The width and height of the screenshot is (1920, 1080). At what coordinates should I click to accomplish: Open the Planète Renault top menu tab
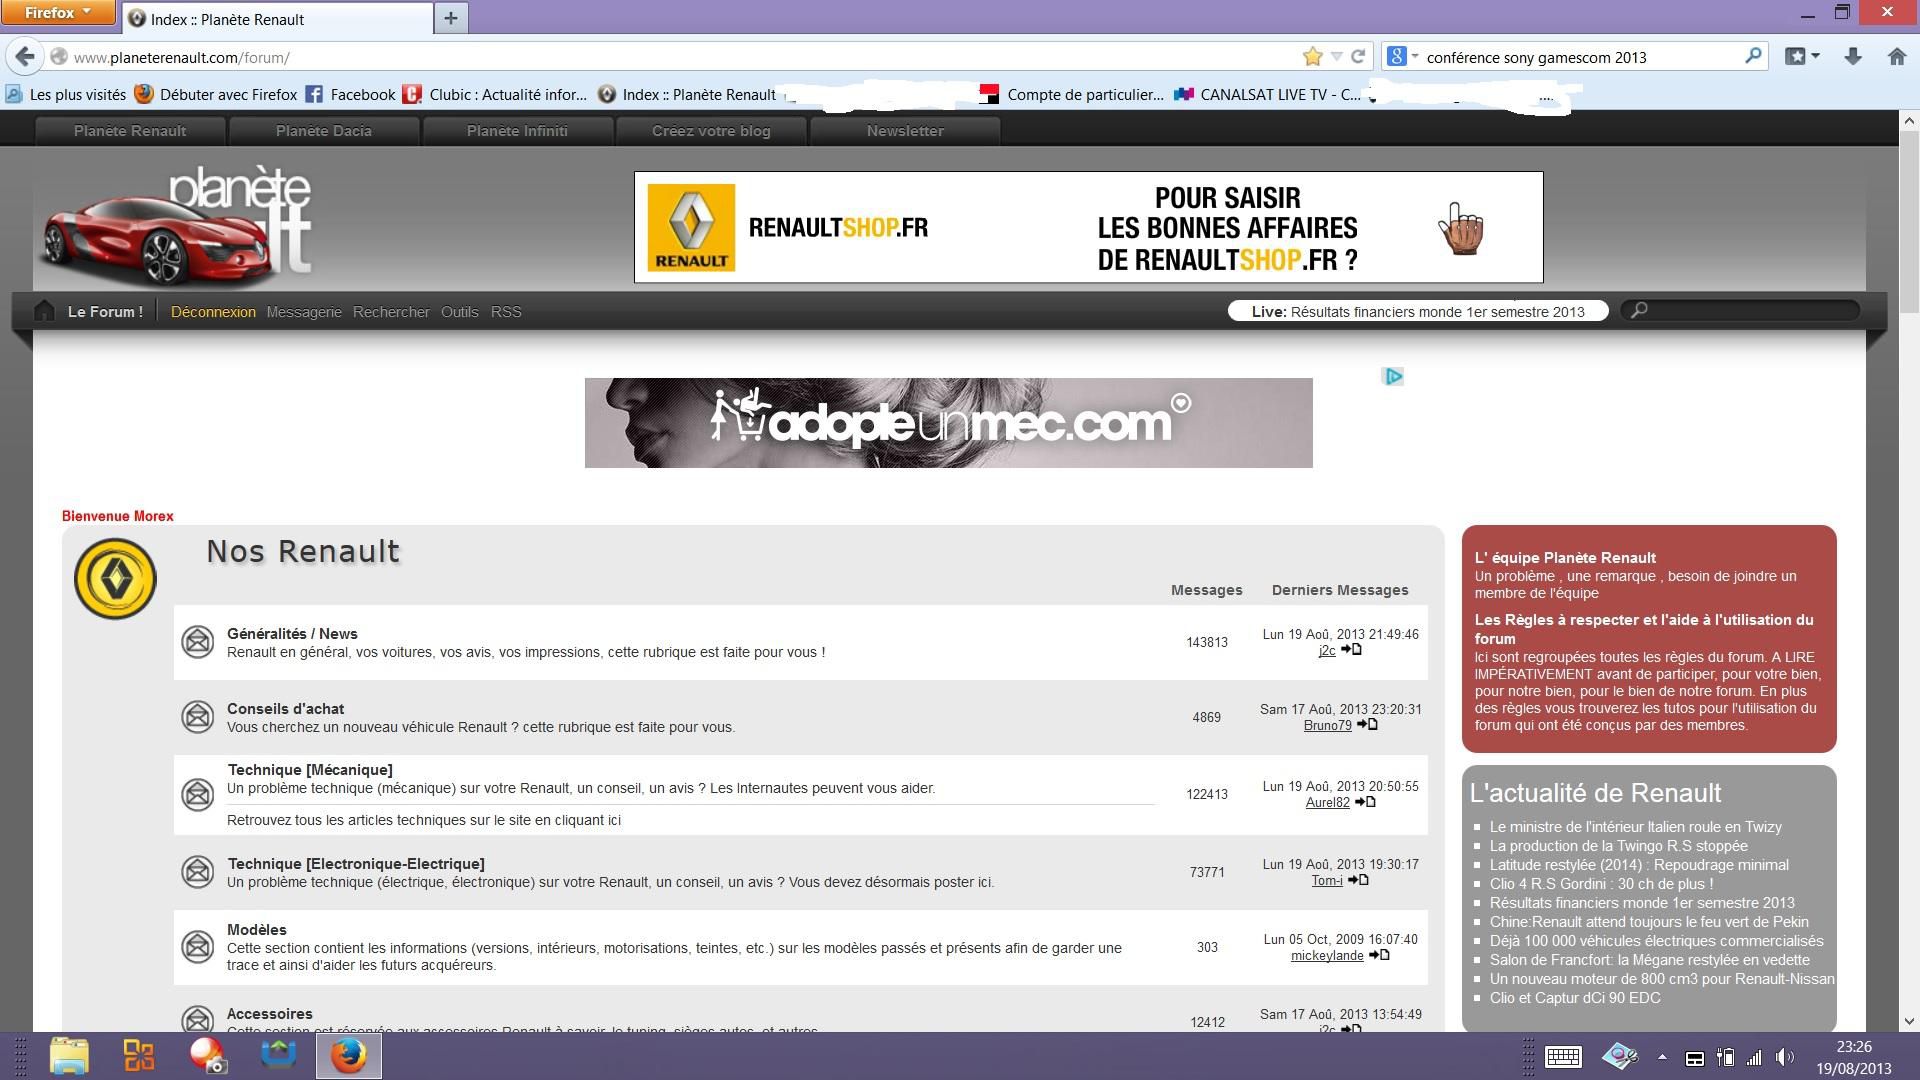pos(130,131)
